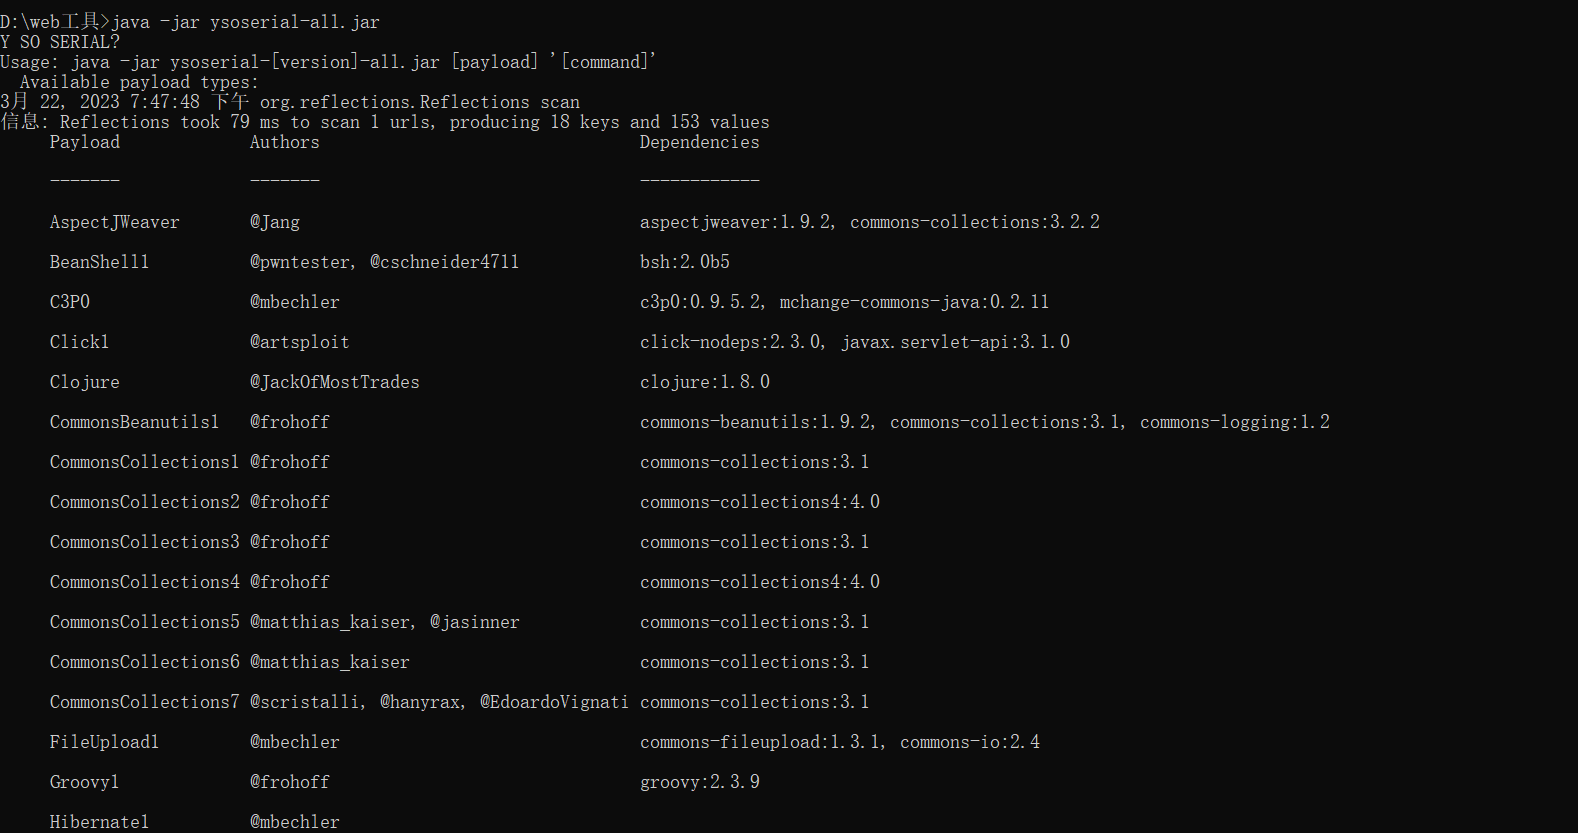Screen dimensions: 1578x833
Task: Click the Dependencies column header
Action: coord(699,142)
